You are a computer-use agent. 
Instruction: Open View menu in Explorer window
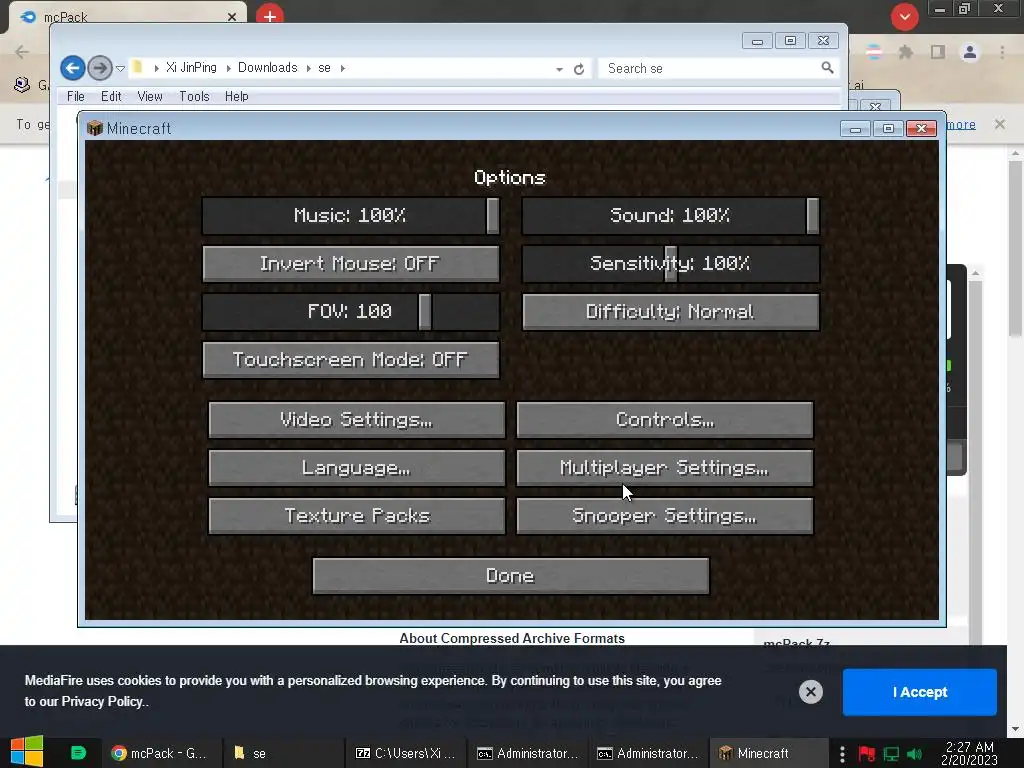click(x=150, y=97)
